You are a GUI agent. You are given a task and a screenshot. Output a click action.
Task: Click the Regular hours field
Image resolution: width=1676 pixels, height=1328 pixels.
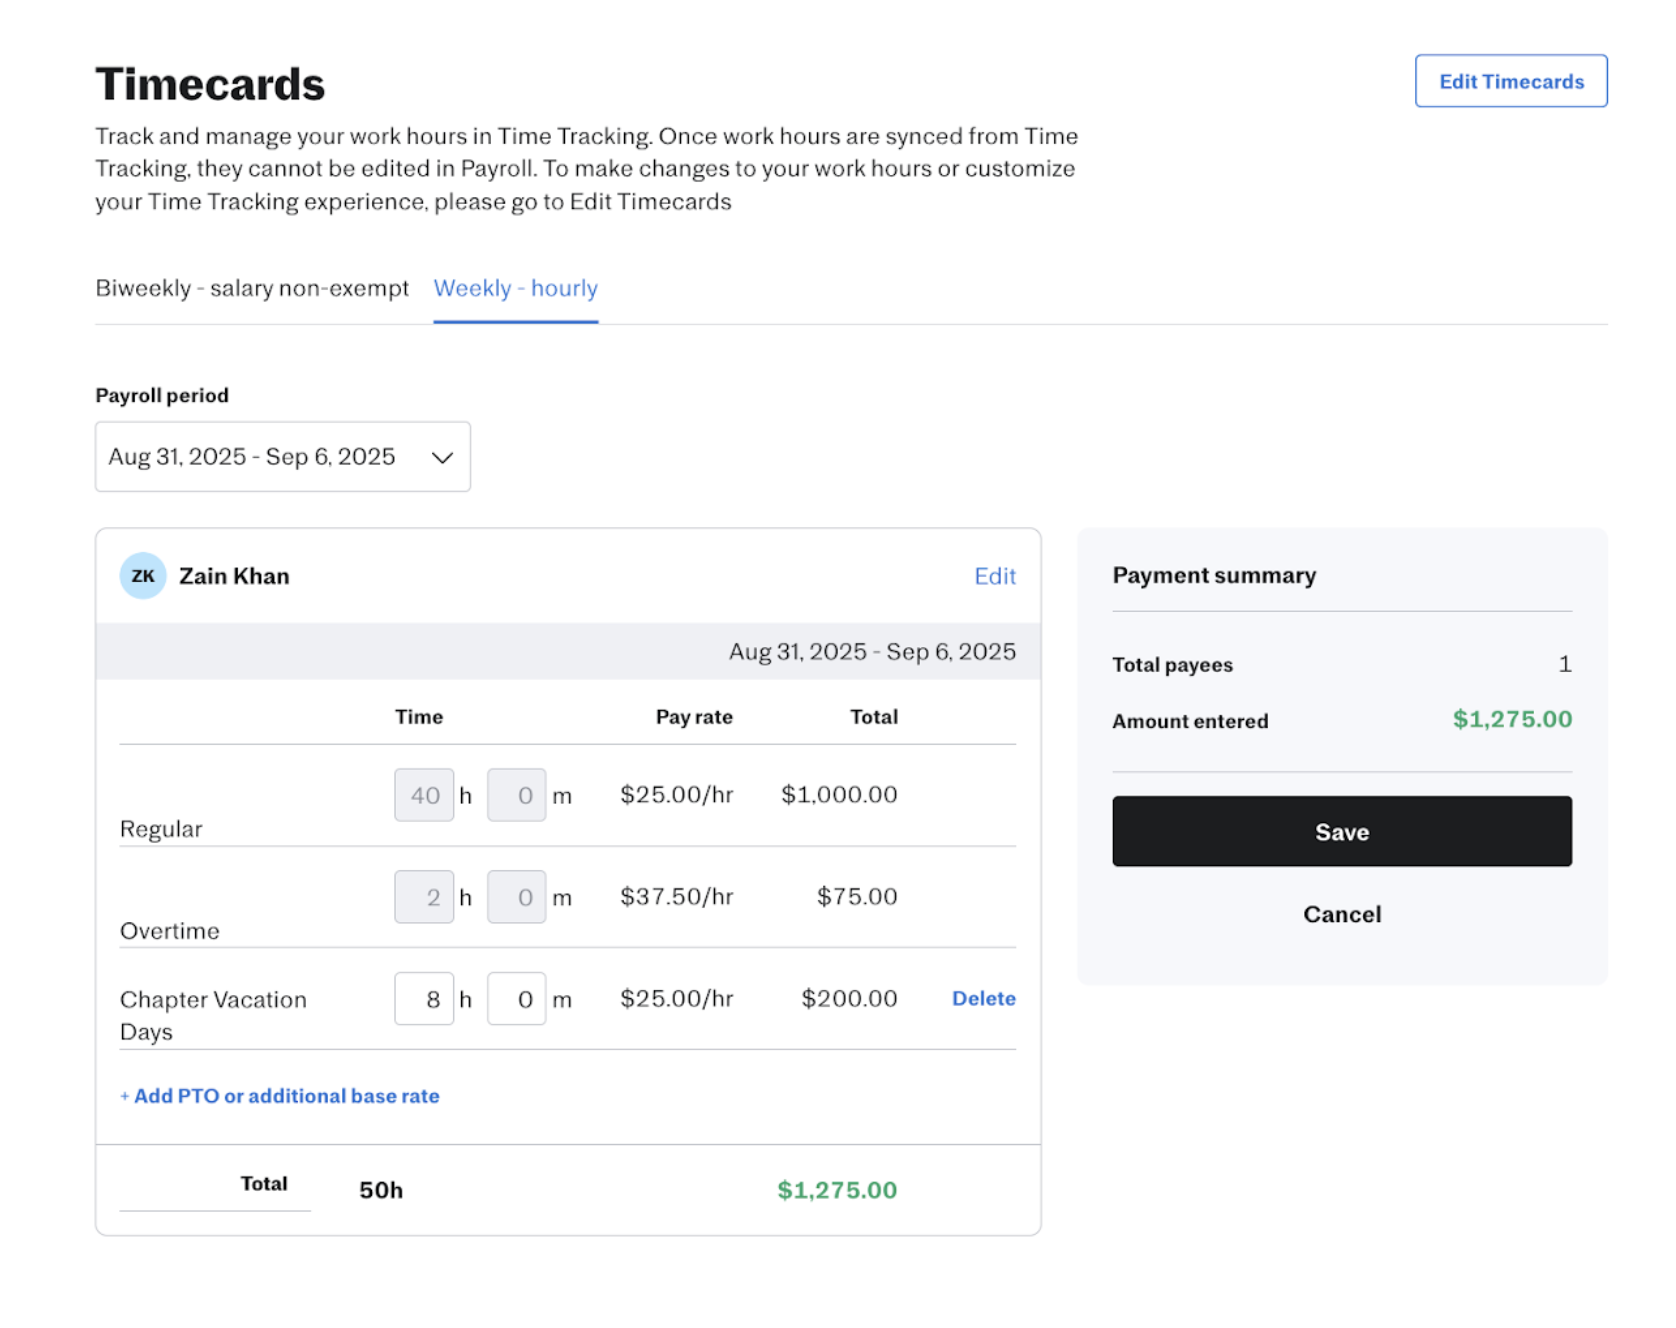coord(424,796)
